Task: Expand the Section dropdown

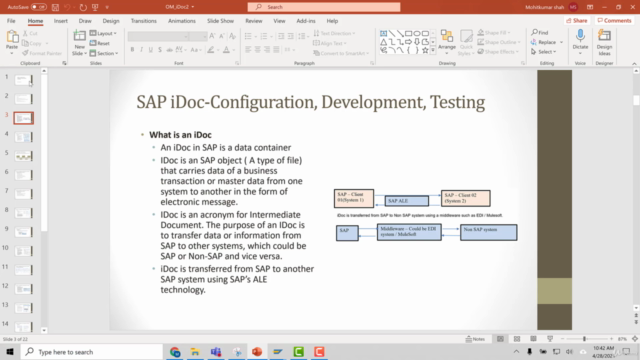Action: tap(104, 53)
